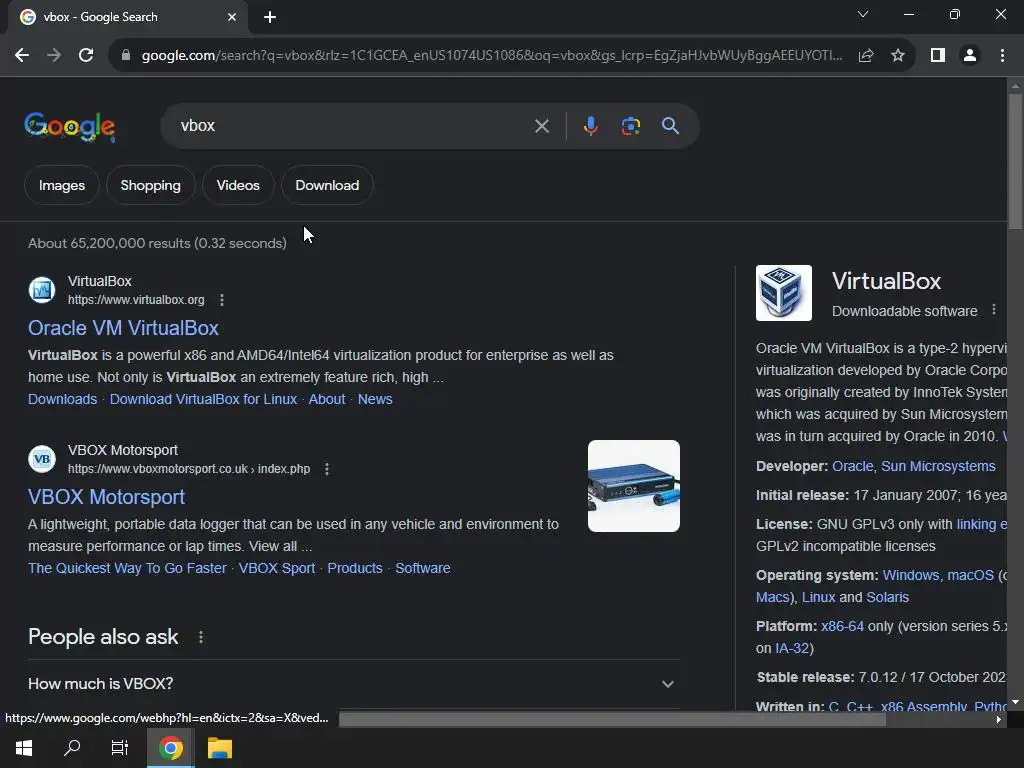Image resolution: width=1024 pixels, height=768 pixels.
Task: Open The Quickest Way To Go Faster link
Action: (127, 568)
